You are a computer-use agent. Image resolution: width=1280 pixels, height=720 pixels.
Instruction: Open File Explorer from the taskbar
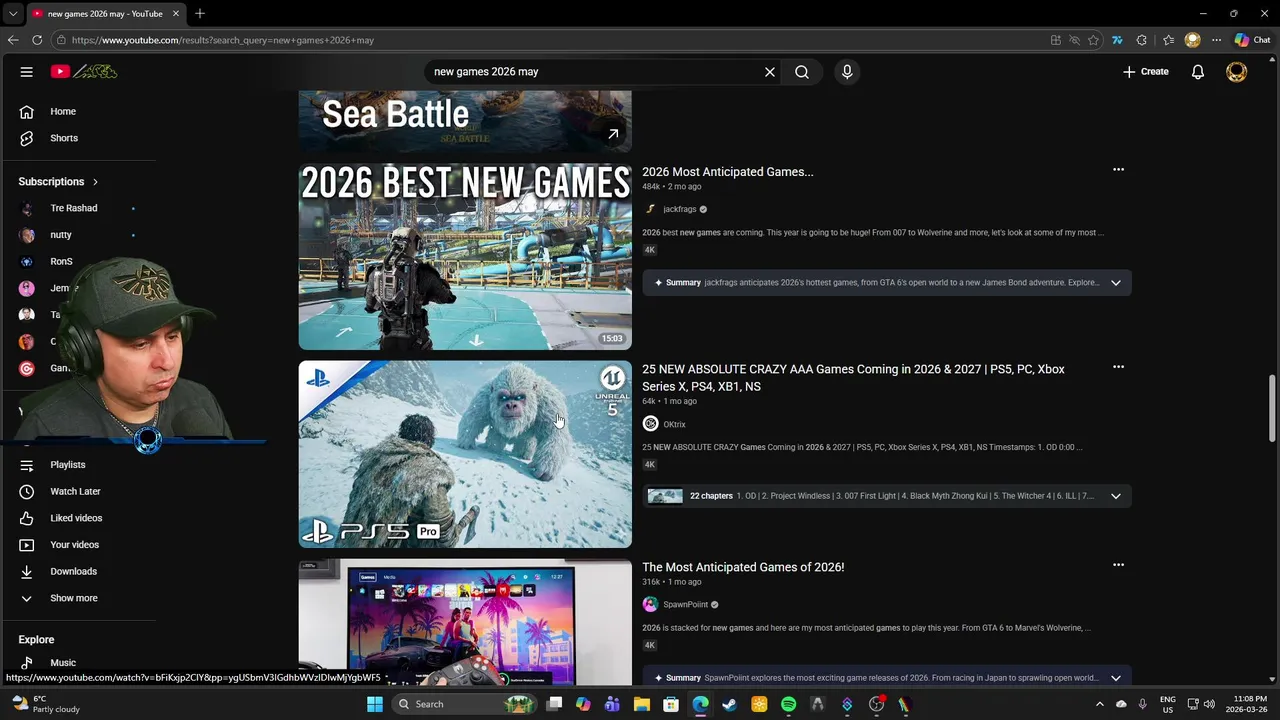coord(641,704)
